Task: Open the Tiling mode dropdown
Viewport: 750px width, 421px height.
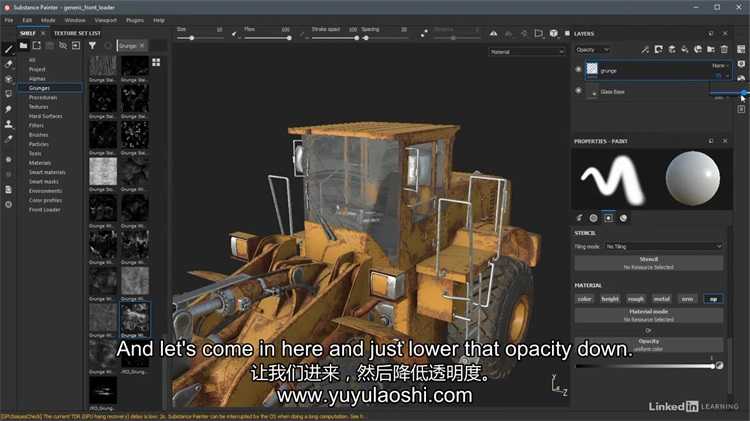Action: [663, 246]
